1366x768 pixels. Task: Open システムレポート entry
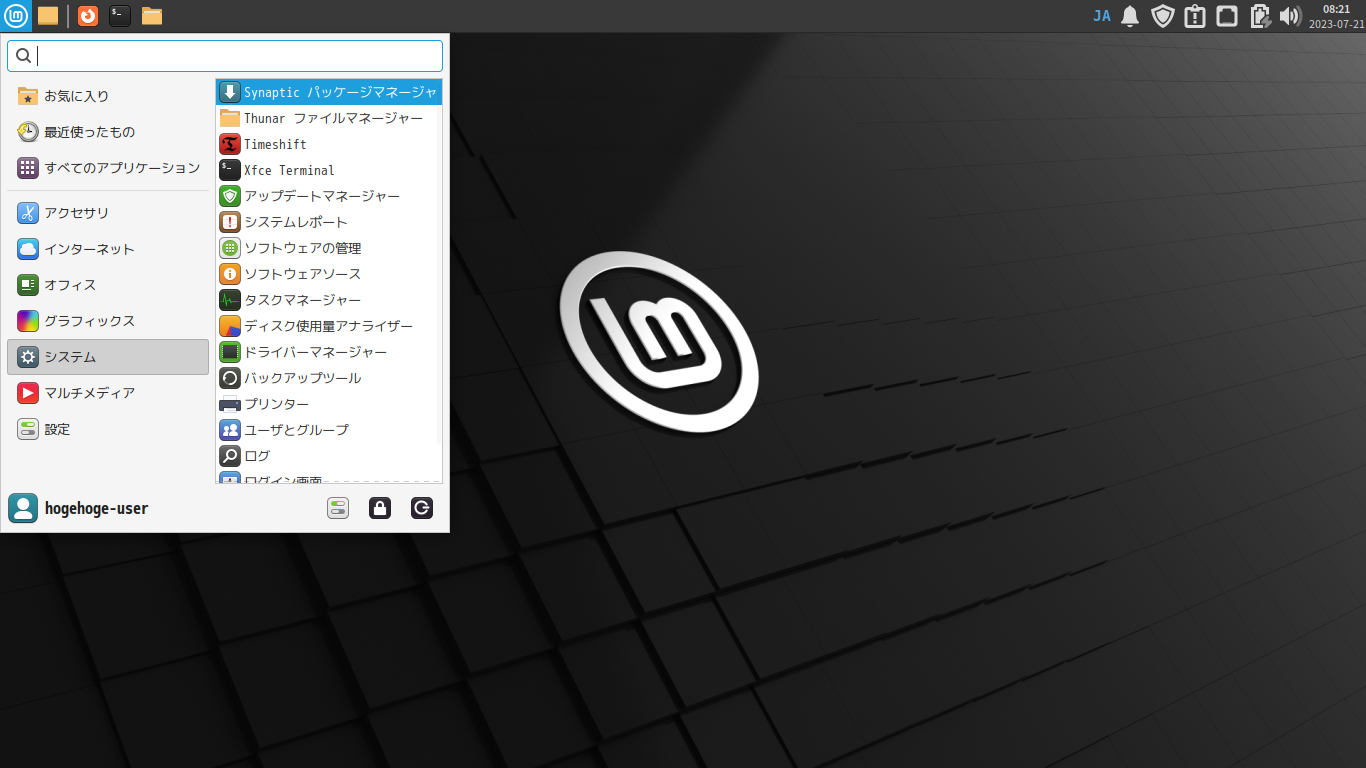pyautogui.click(x=329, y=222)
